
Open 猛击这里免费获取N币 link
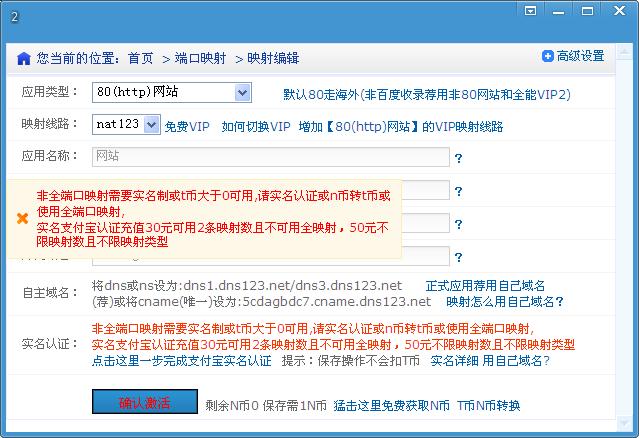point(391,406)
